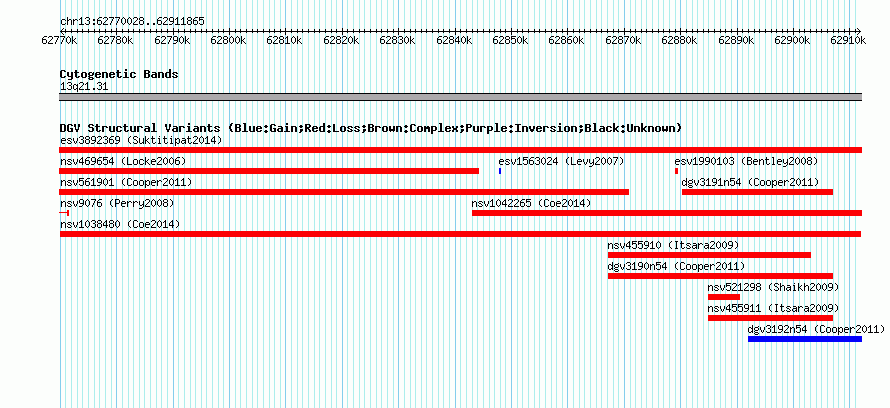Screen dimensions: 890x408
Task: Open the nsv469654 (Locke2006) label
Action: [x=123, y=161]
